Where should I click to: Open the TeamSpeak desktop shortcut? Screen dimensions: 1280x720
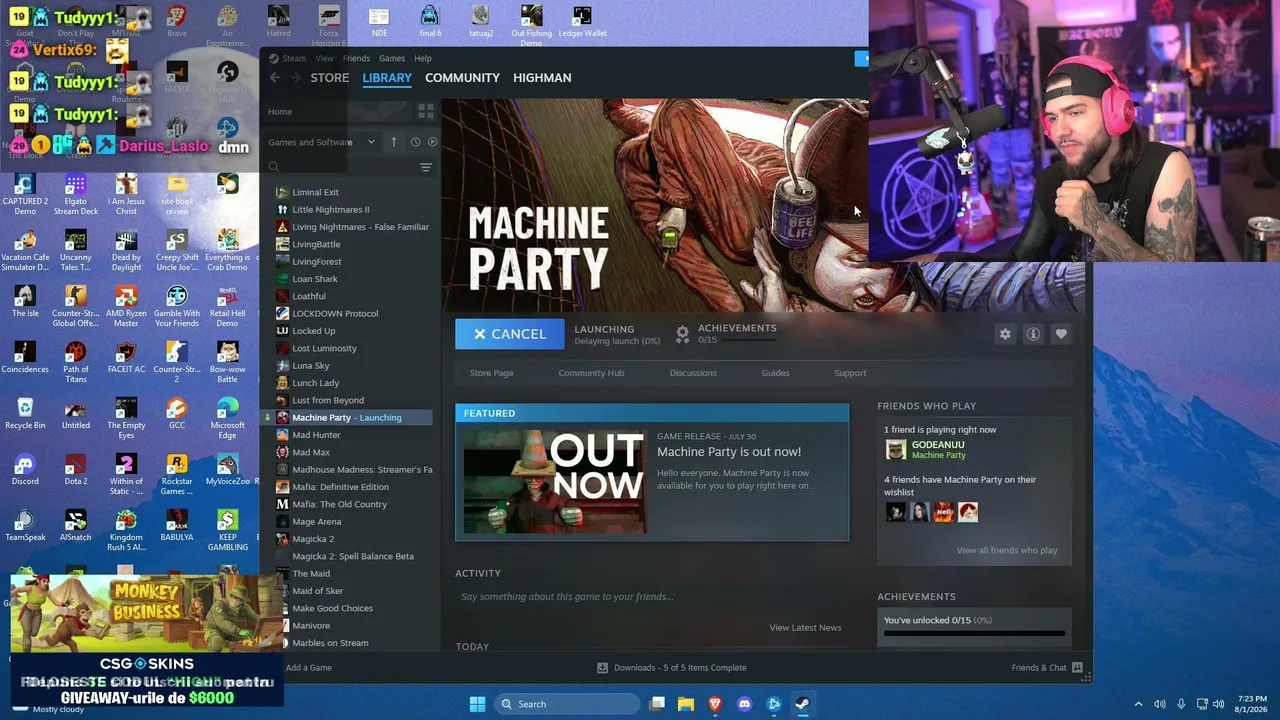click(x=25, y=526)
